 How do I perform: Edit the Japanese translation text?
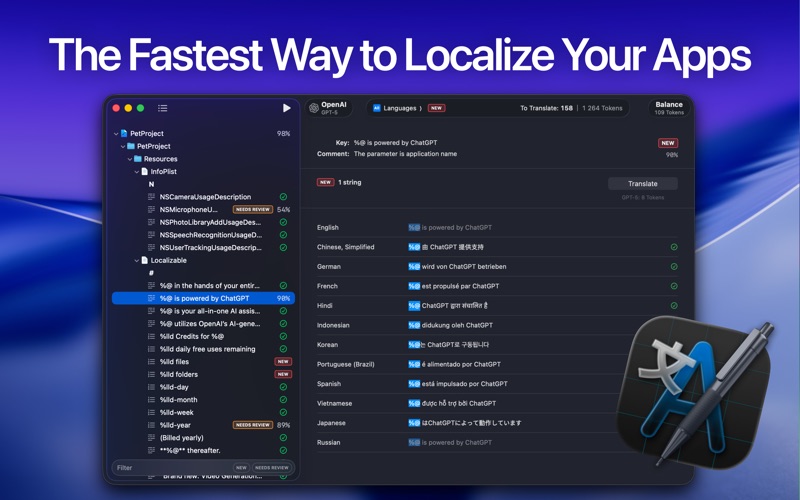pos(465,423)
